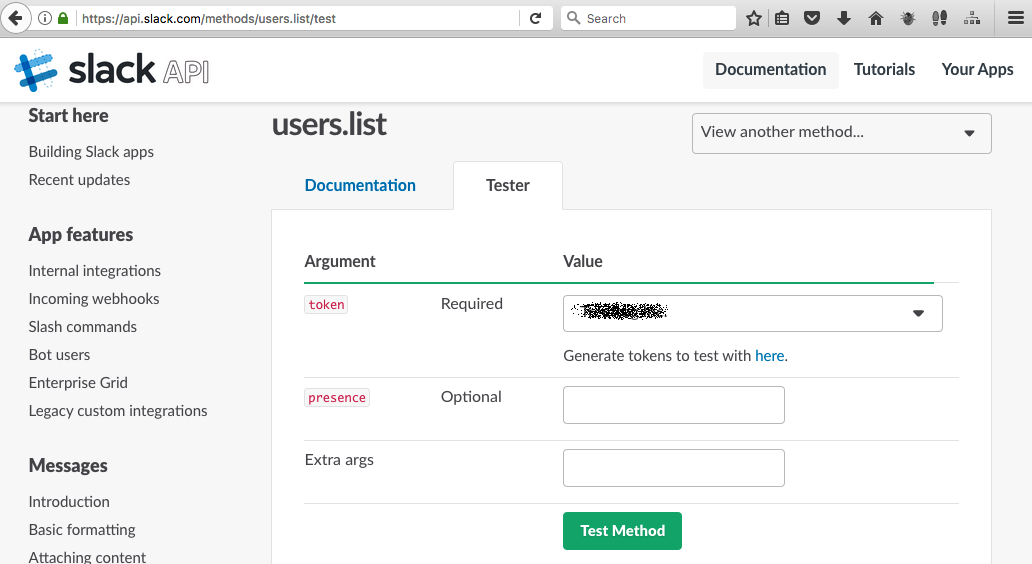The height and width of the screenshot is (564, 1032).
Task: Show bookmarks list icon in toolbar
Action: 782,18
